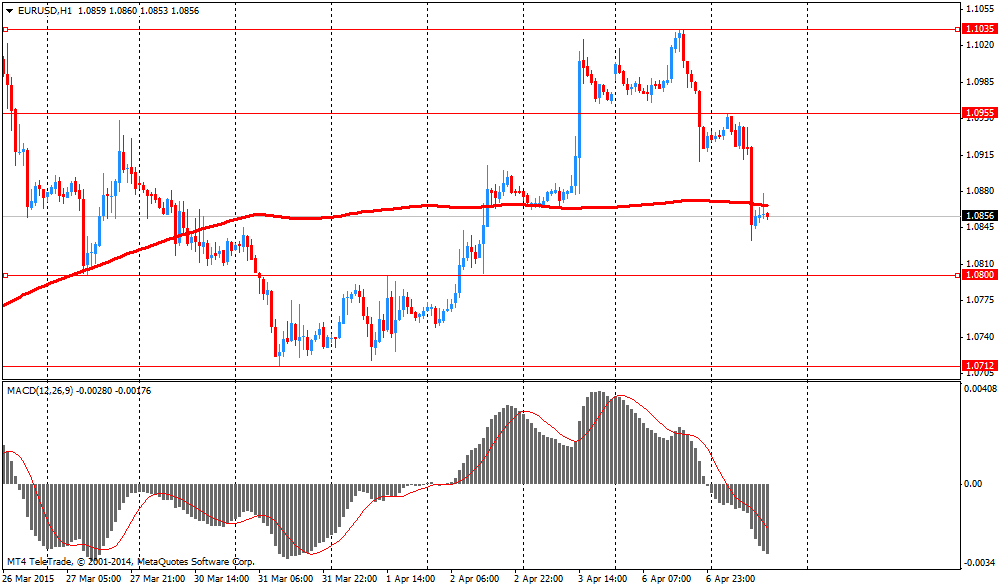
Task: Select the right handle of the 1.1035 line
Action: (x=957, y=29)
